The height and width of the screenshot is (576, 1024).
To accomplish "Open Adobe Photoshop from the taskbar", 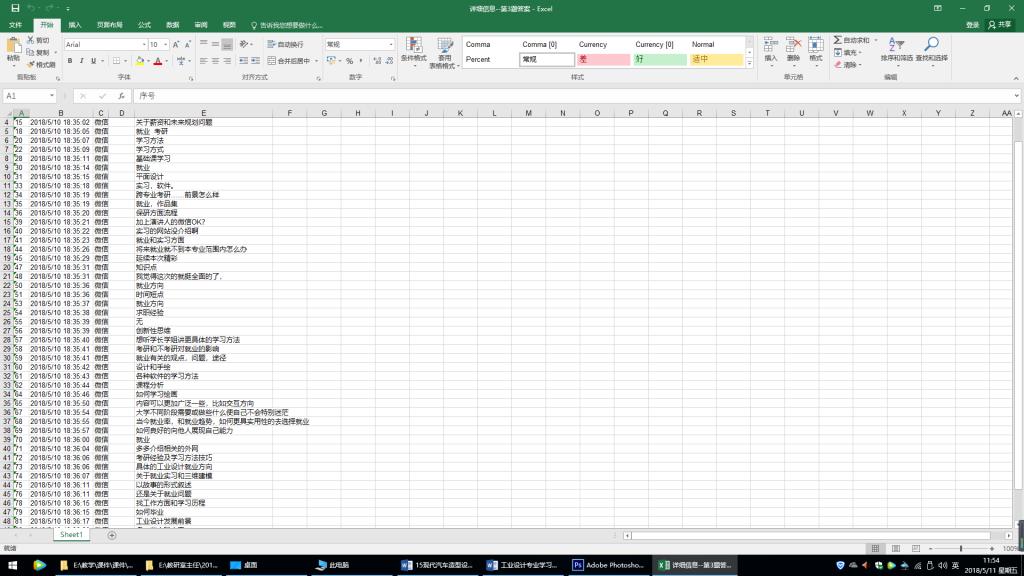I will pos(608,565).
